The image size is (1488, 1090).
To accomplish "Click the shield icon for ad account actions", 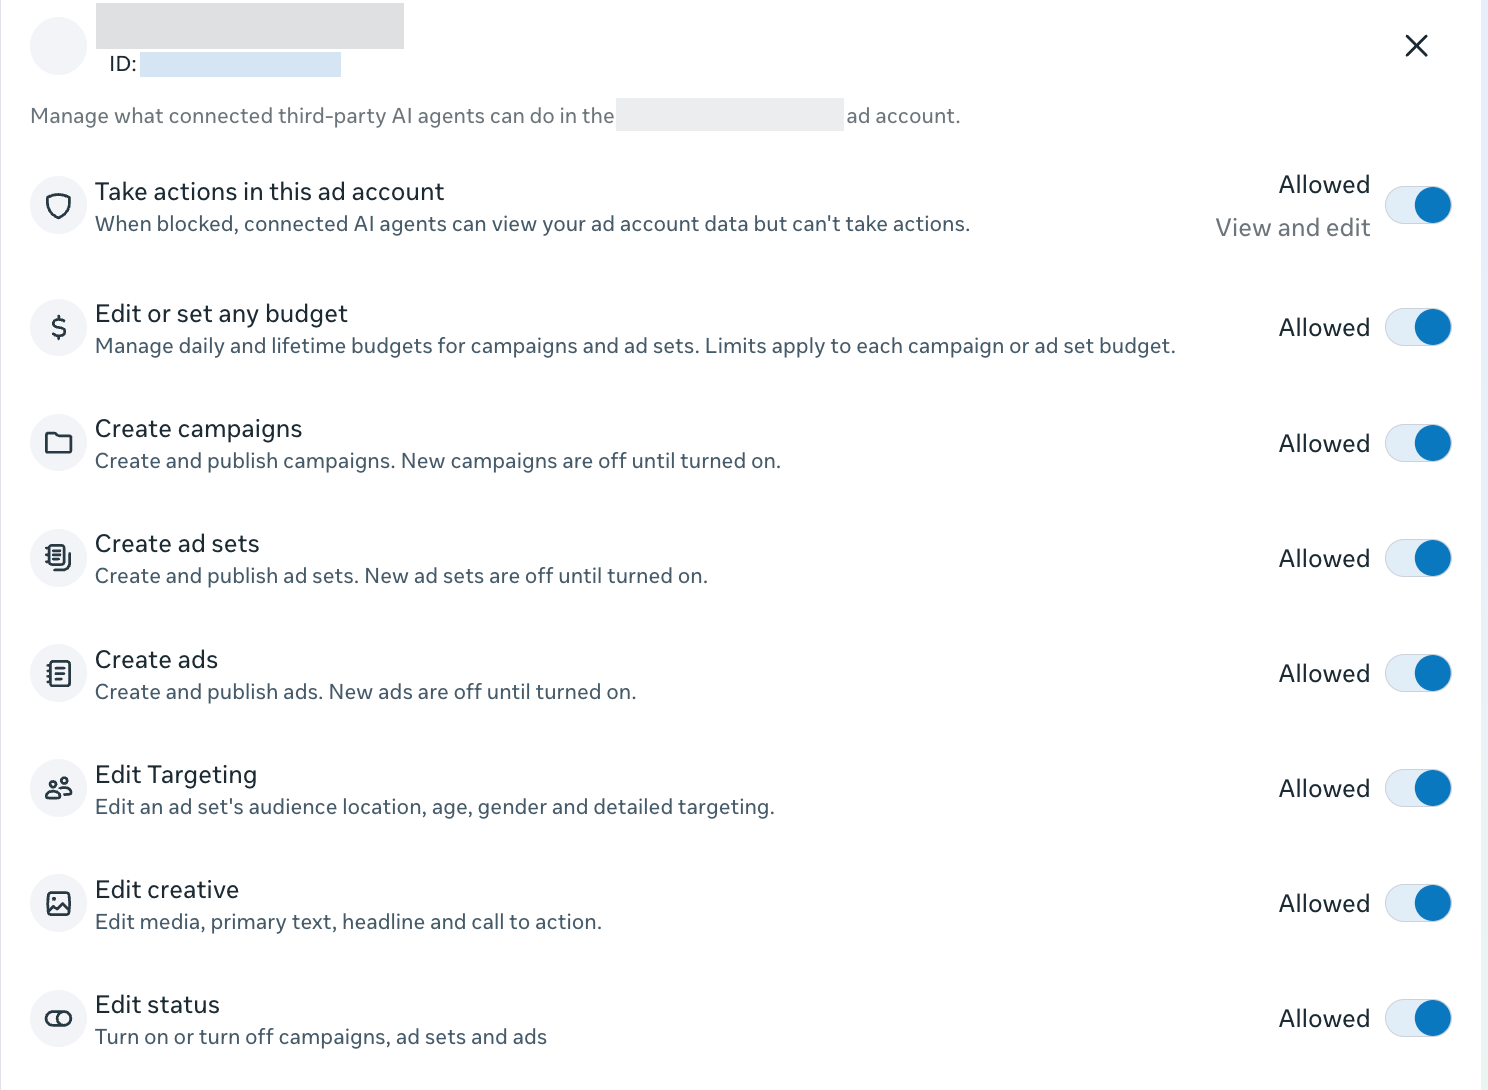I will [59, 206].
